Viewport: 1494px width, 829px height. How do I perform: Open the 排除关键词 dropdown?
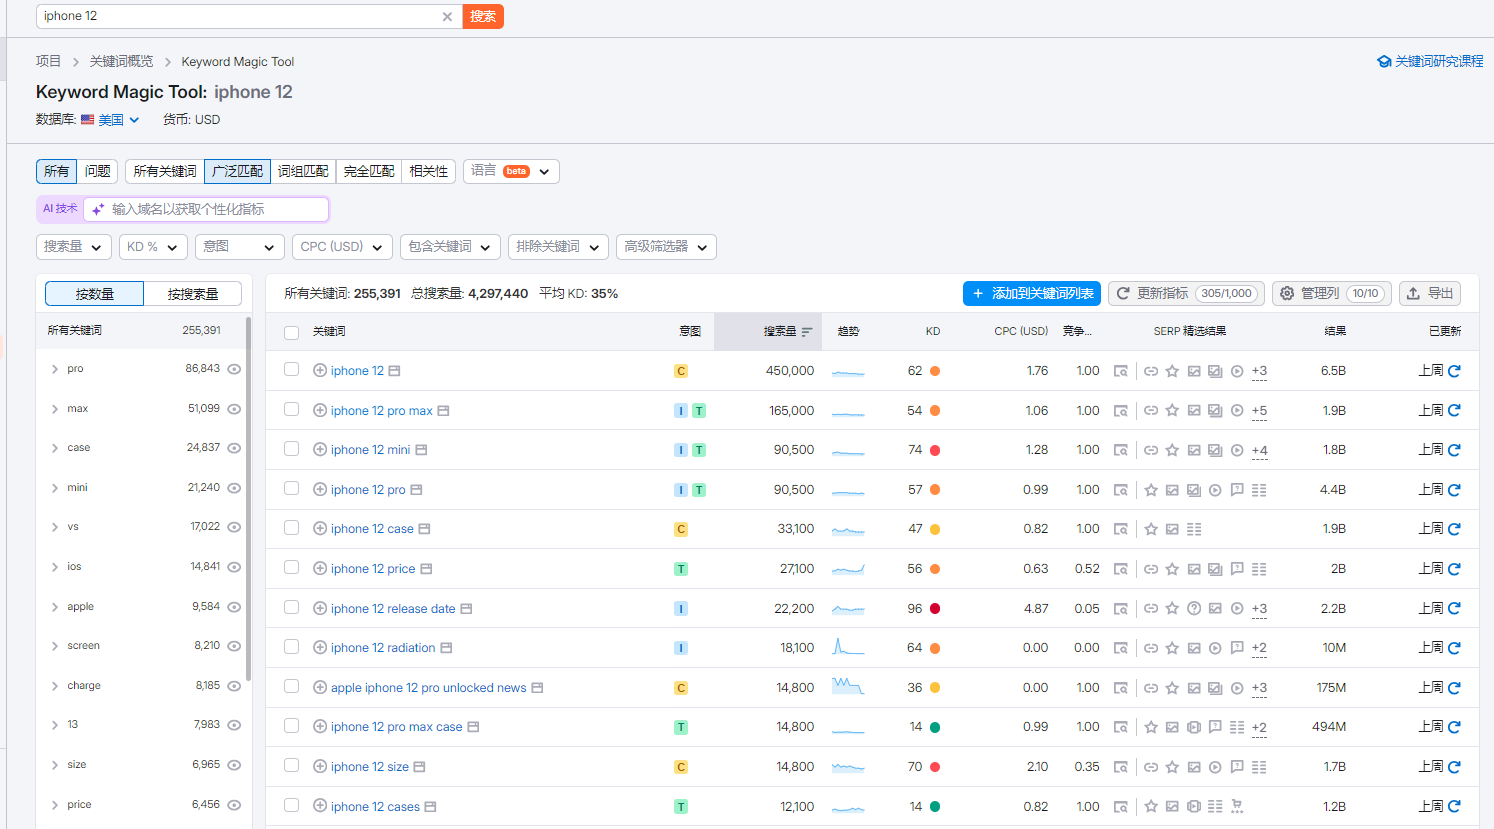[558, 247]
